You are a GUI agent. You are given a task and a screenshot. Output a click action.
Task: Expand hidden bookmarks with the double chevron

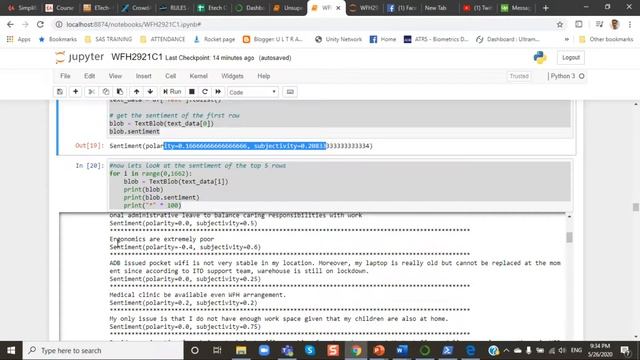pos(567,39)
